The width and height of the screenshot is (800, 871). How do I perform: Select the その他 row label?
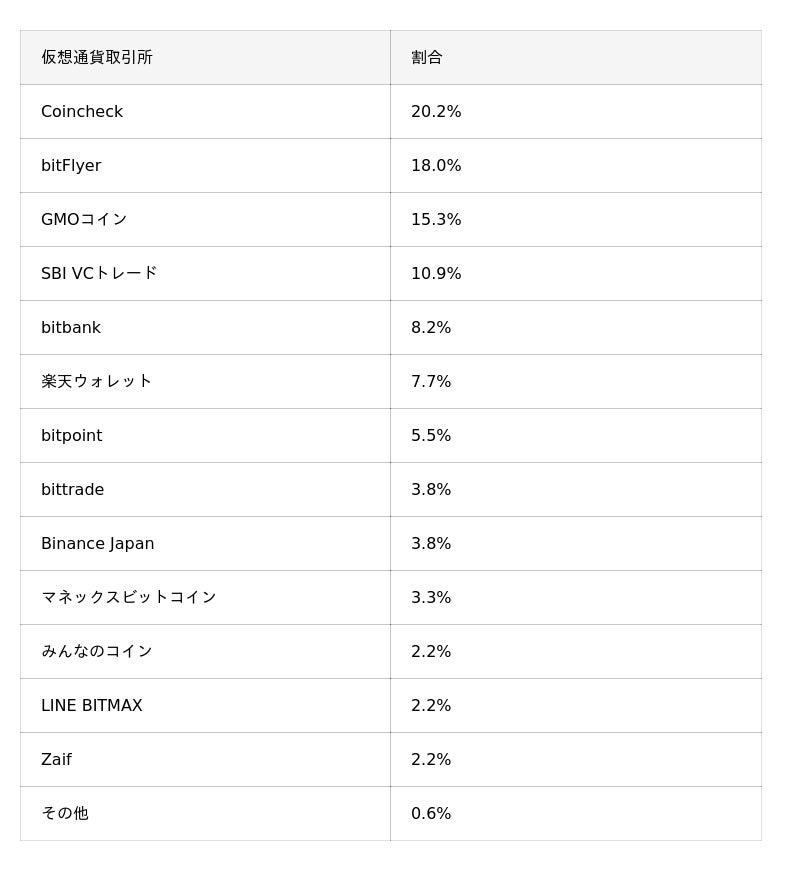[x=64, y=813]
